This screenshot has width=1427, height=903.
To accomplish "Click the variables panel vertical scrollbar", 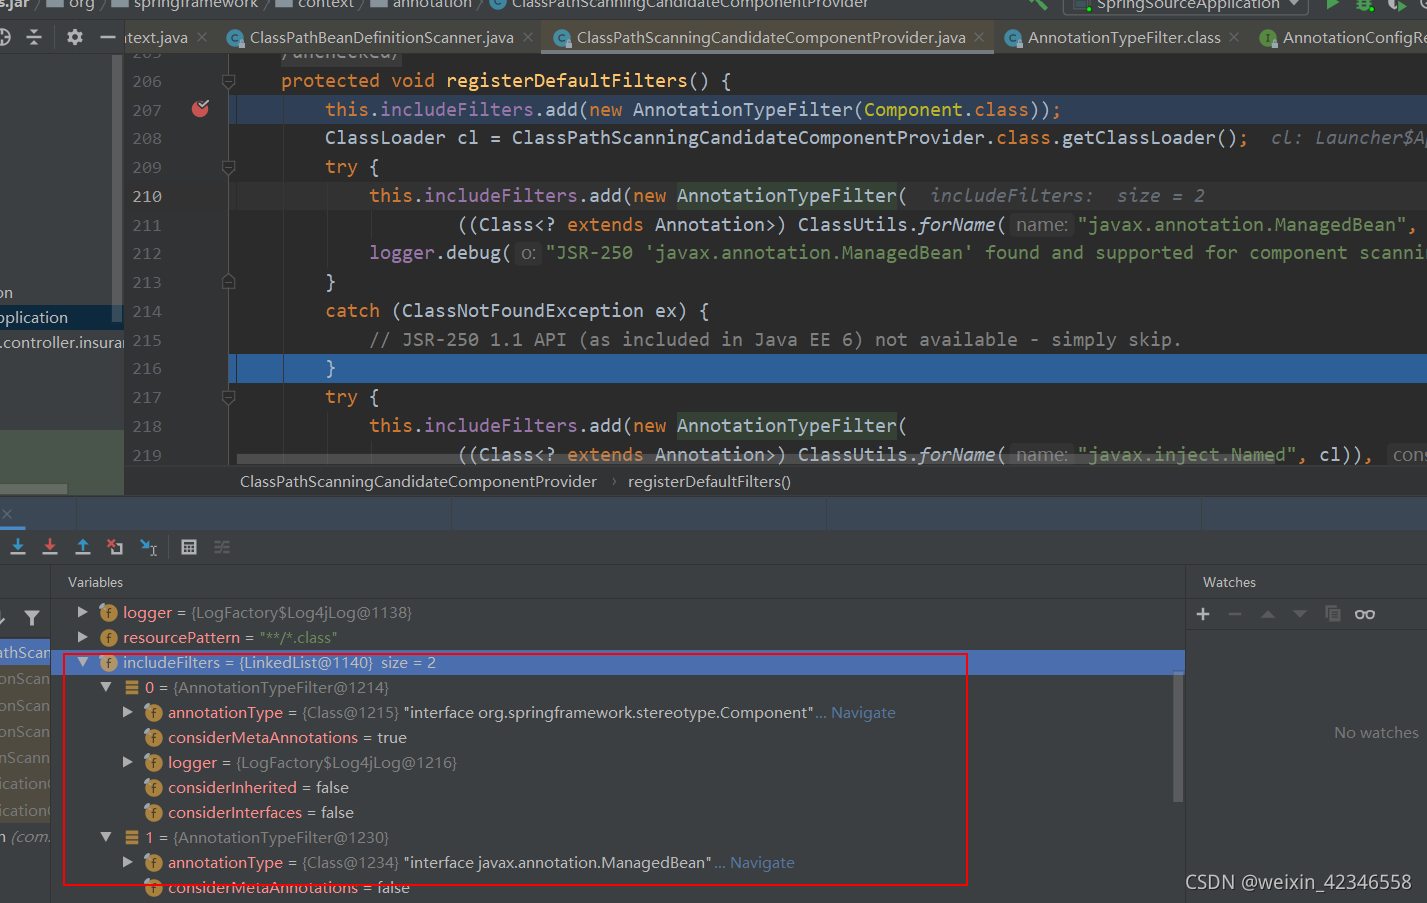I will click(x=1178, y=736).
